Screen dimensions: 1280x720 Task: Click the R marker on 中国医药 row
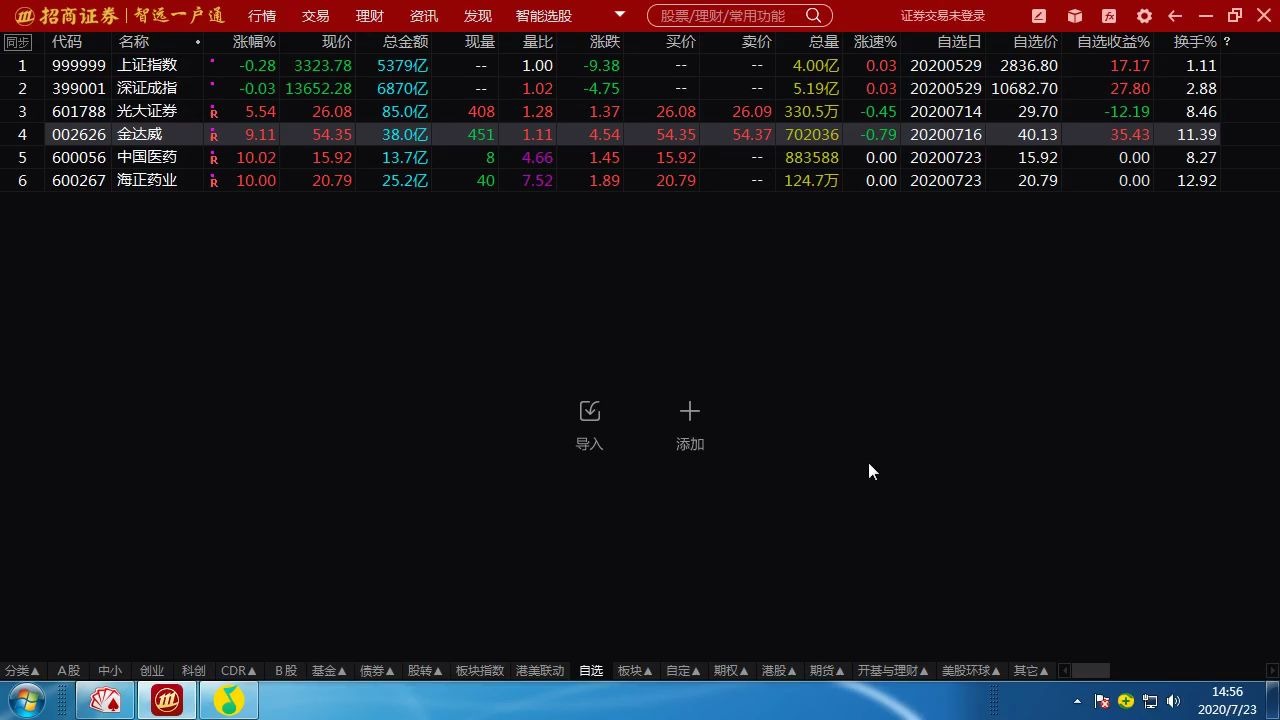point(214,159)
